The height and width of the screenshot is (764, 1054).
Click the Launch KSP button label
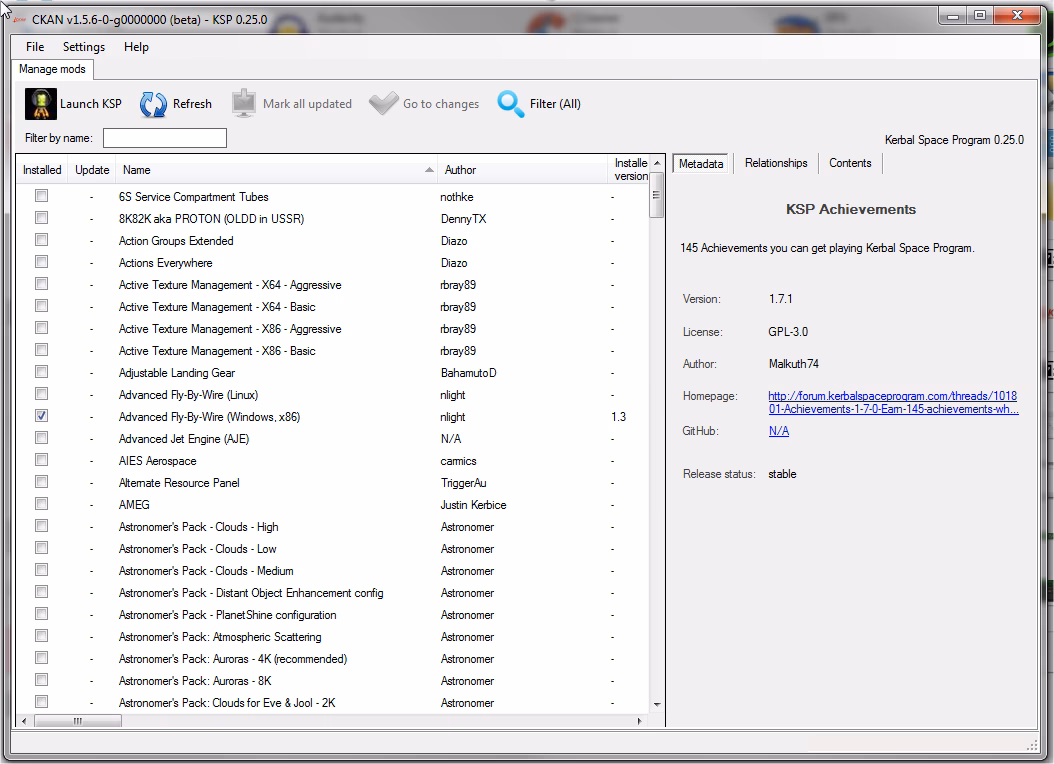click(x=91, y=104)
